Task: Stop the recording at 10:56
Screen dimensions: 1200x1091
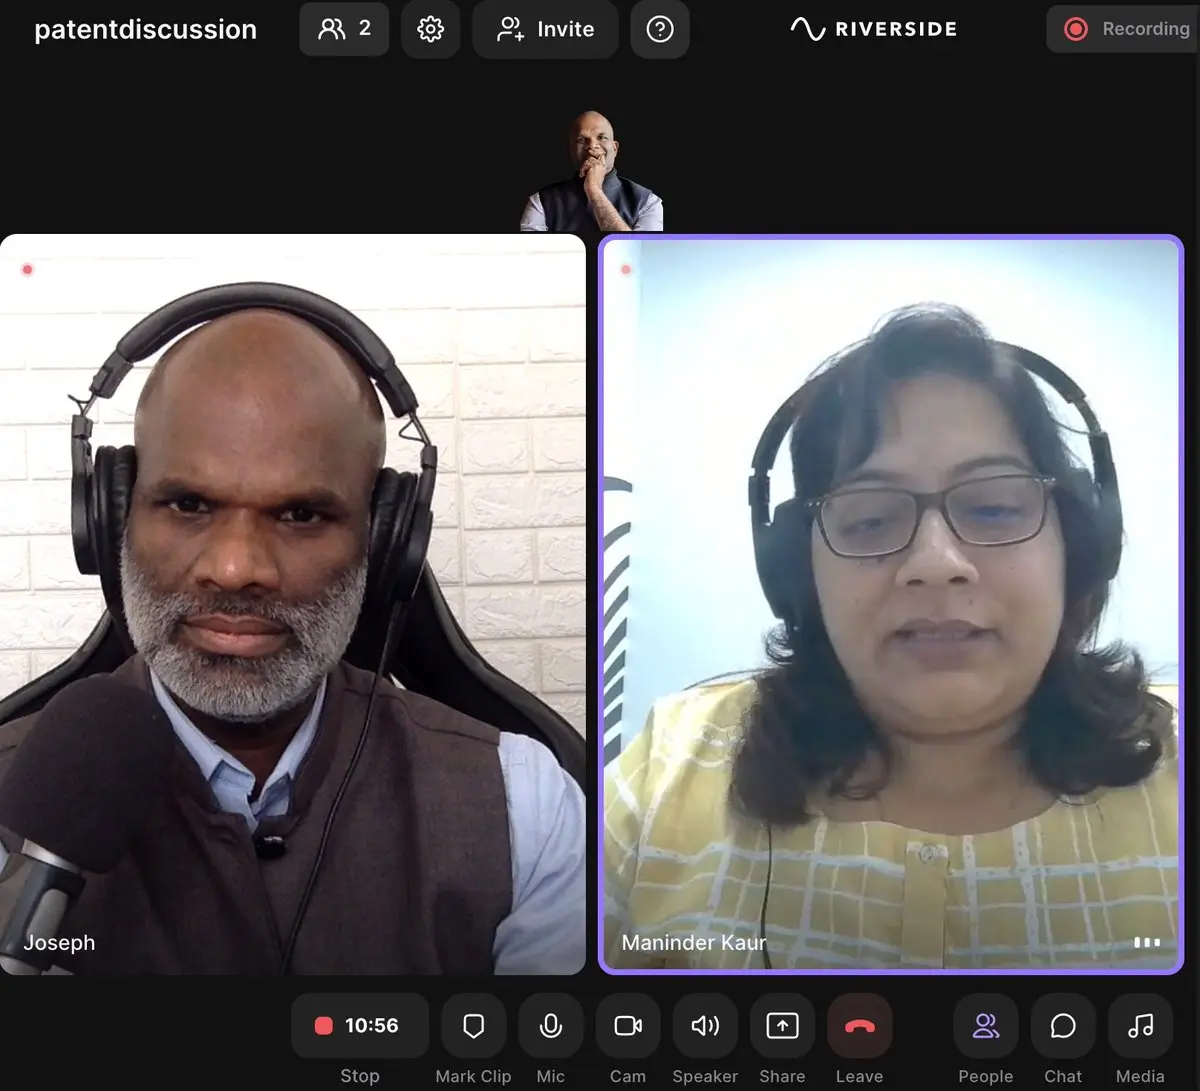Action: tap(360, 1026)
